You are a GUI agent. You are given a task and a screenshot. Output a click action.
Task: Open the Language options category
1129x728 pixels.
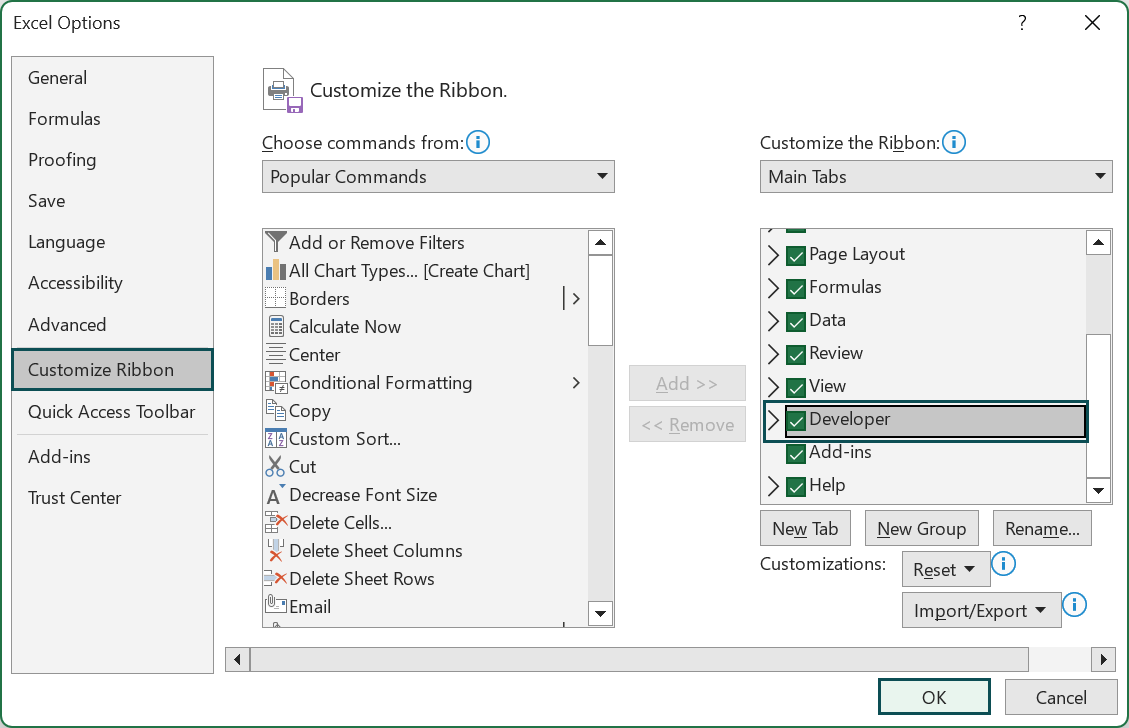click(x=112, y=242)
